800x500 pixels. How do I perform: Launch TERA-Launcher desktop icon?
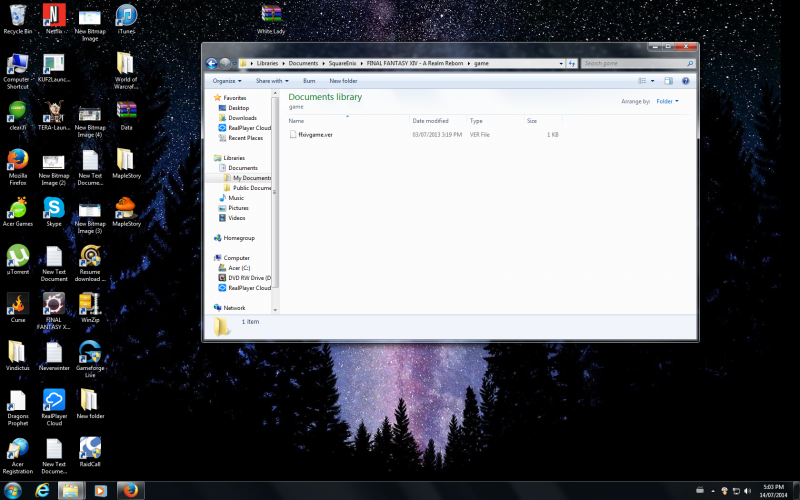click(x=54, y=115)
